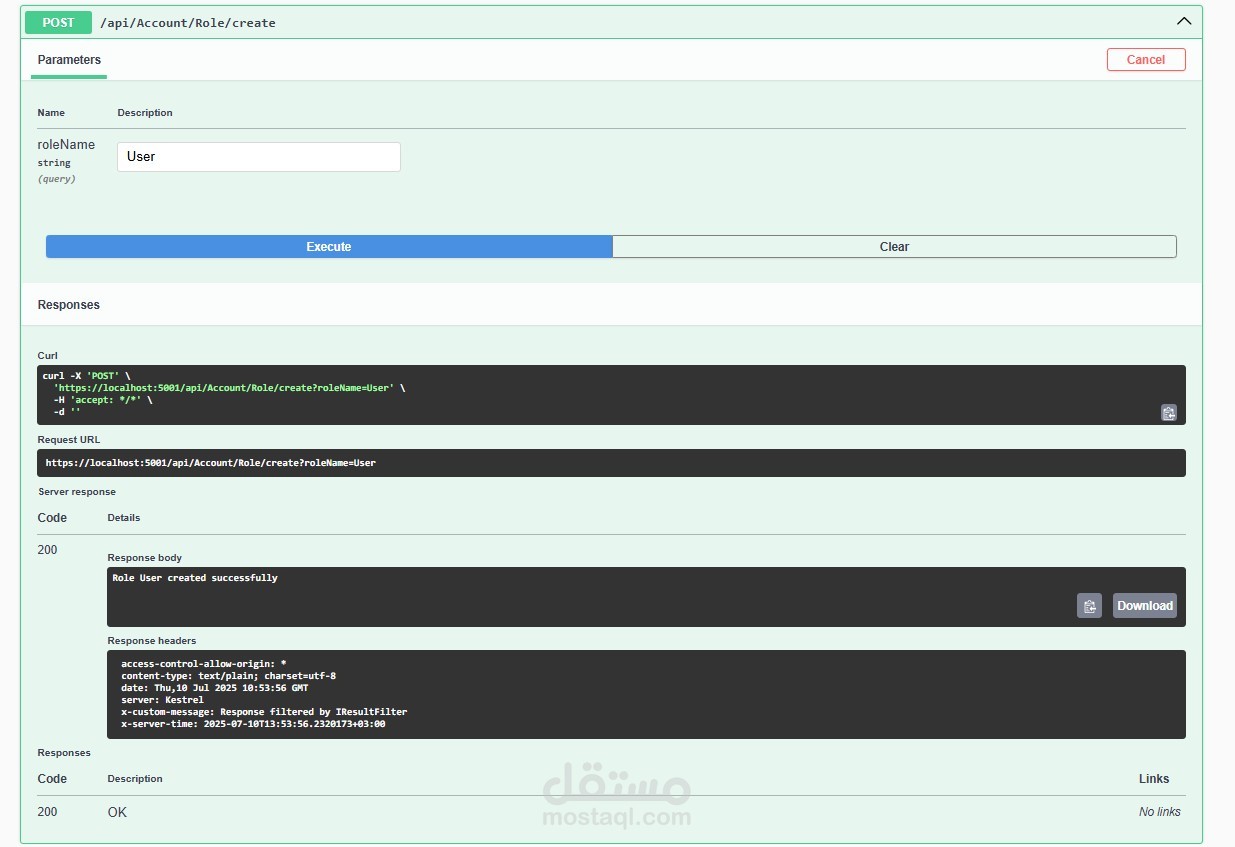Click the roleName parameter label
Image resolution: width=1235 pixels, height=847 pixels.
point(66,145)
